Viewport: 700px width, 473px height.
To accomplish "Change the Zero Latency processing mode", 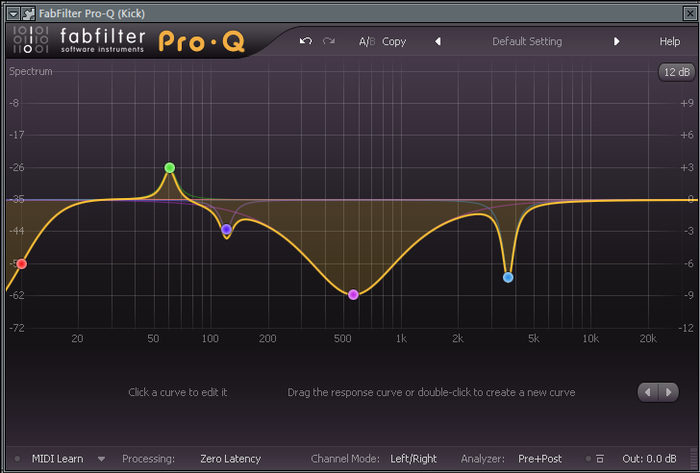I will [x=230, y=459].
